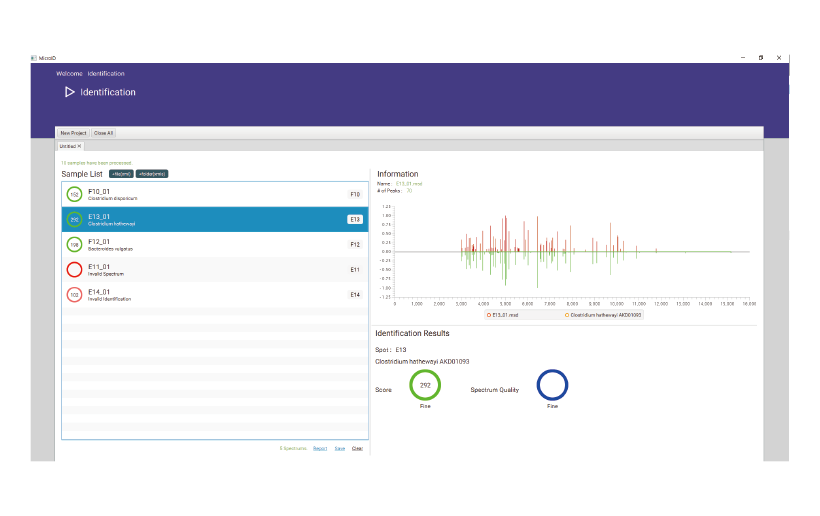
Task: Open the Welcome breadcrumb item
Action: (69, 74)
